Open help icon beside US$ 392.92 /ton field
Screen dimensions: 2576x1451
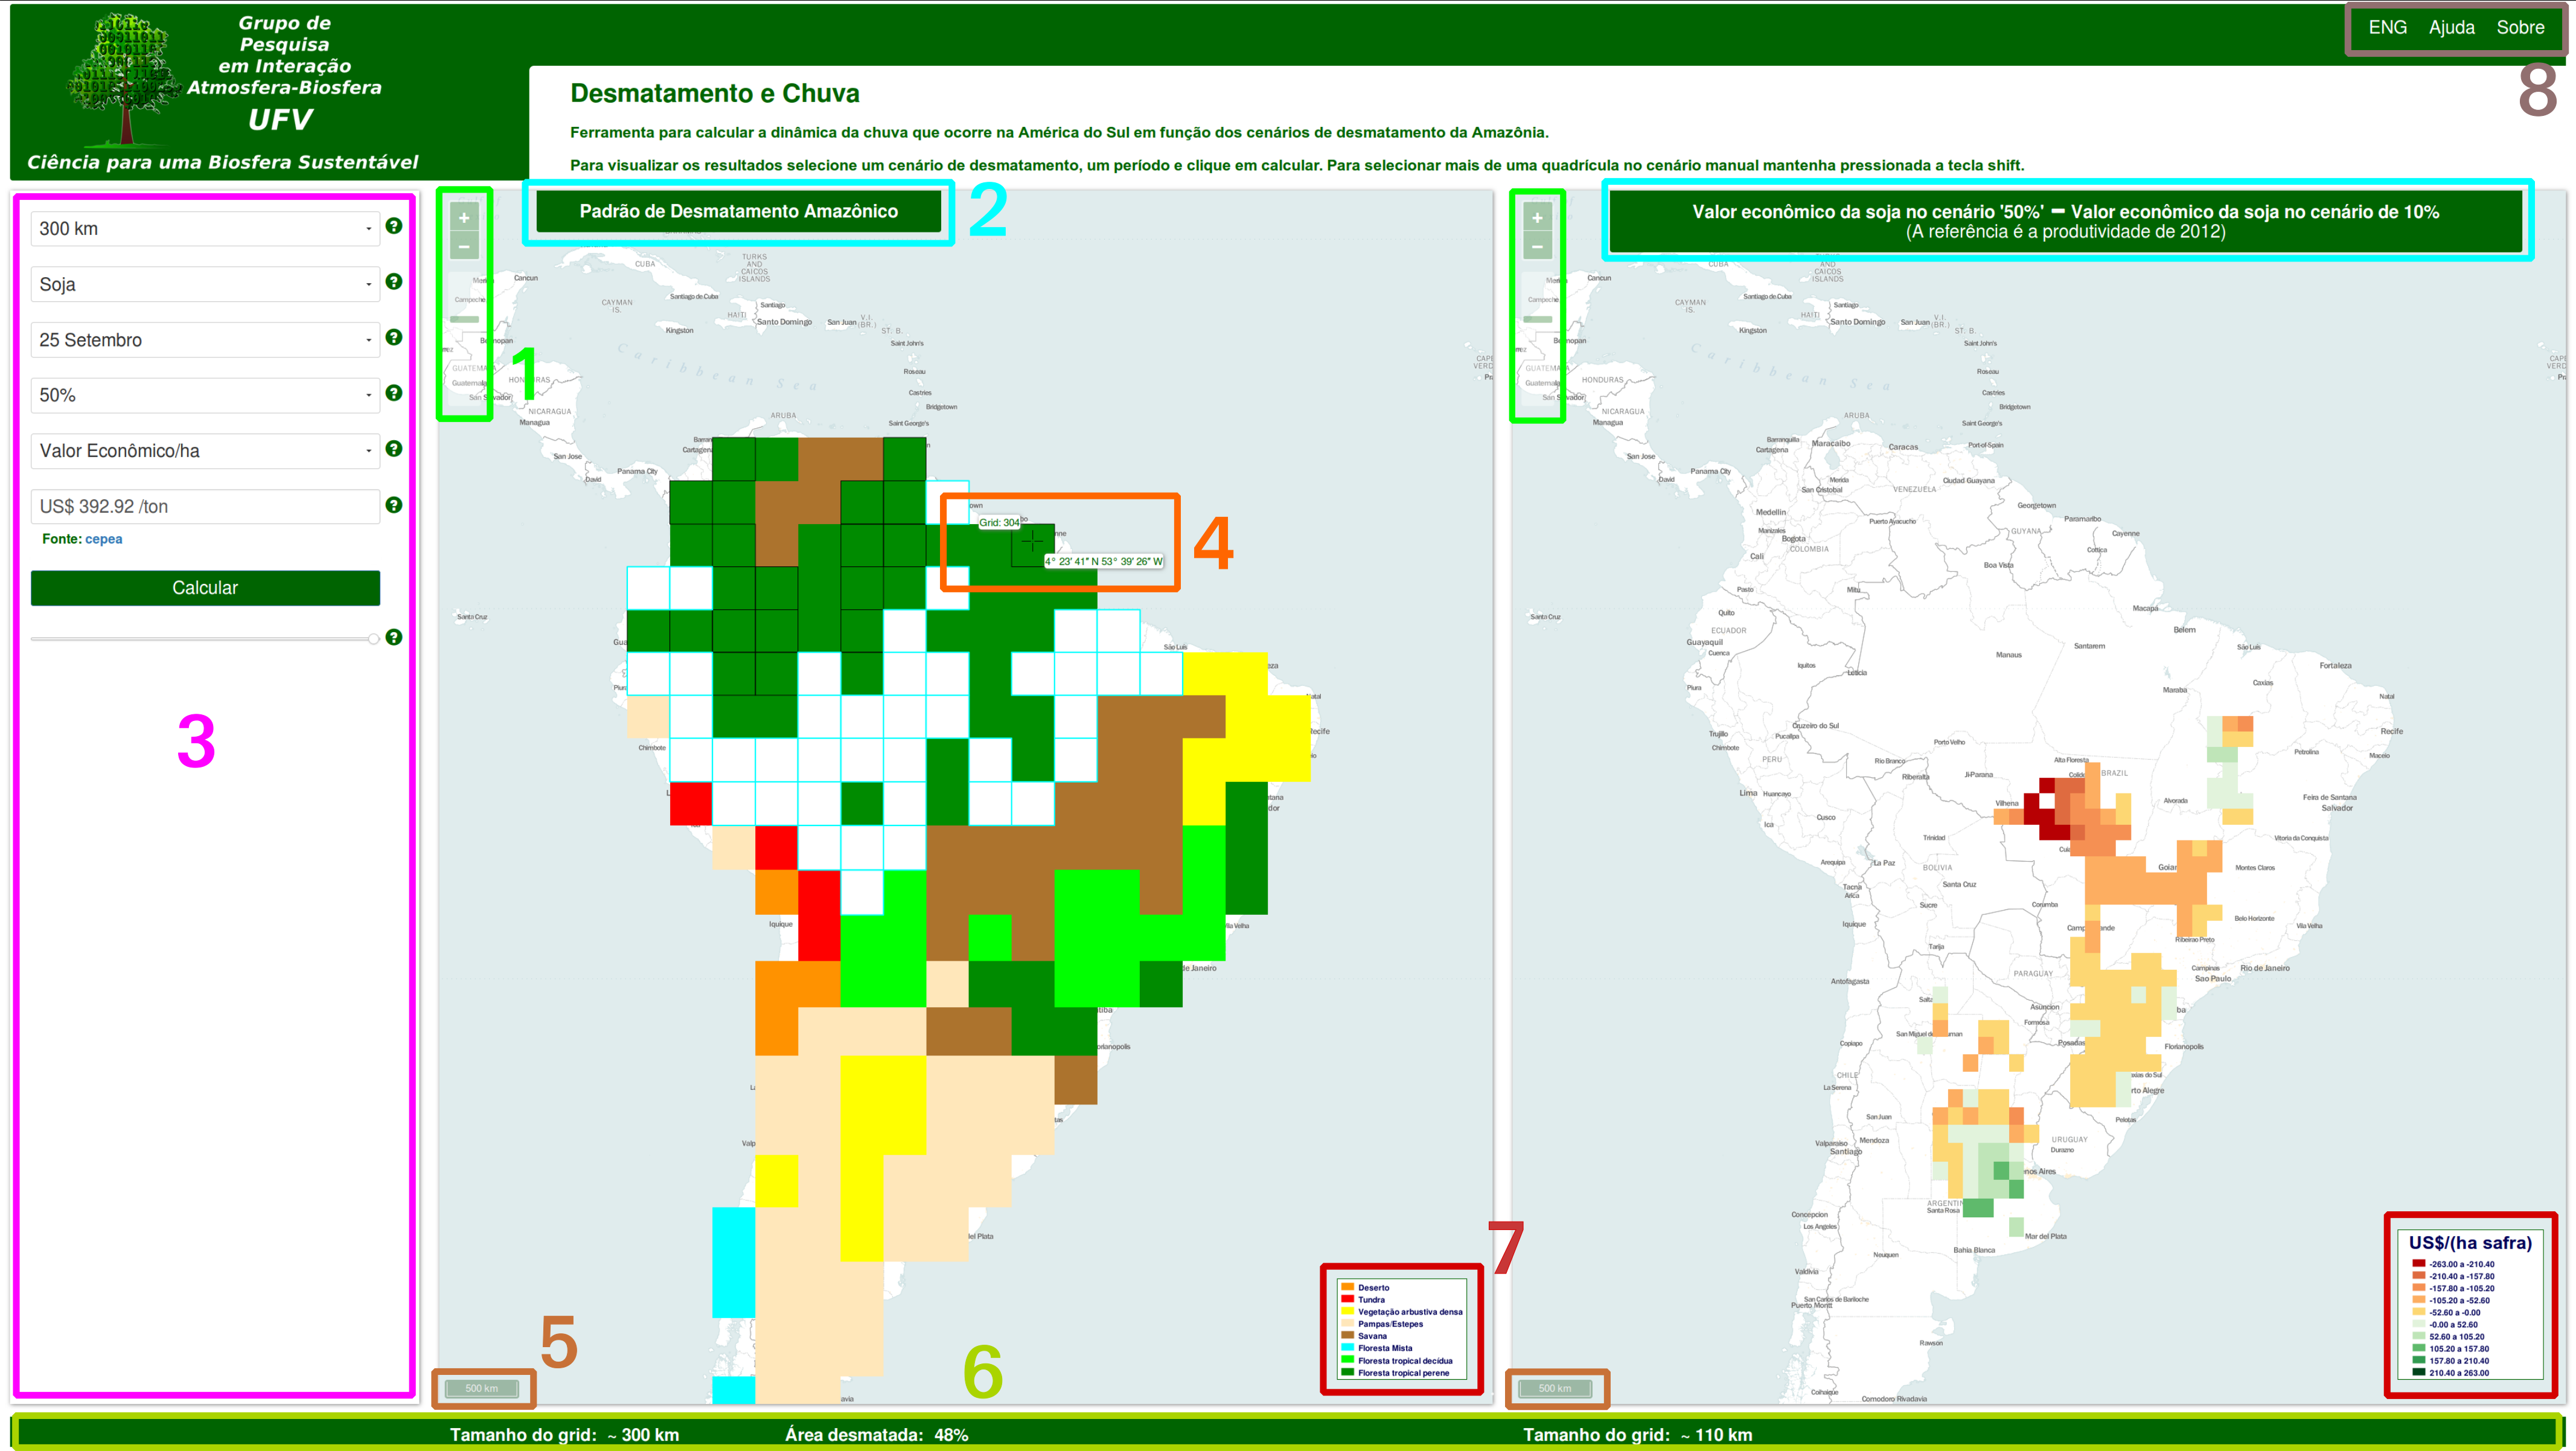pos(394,505)
